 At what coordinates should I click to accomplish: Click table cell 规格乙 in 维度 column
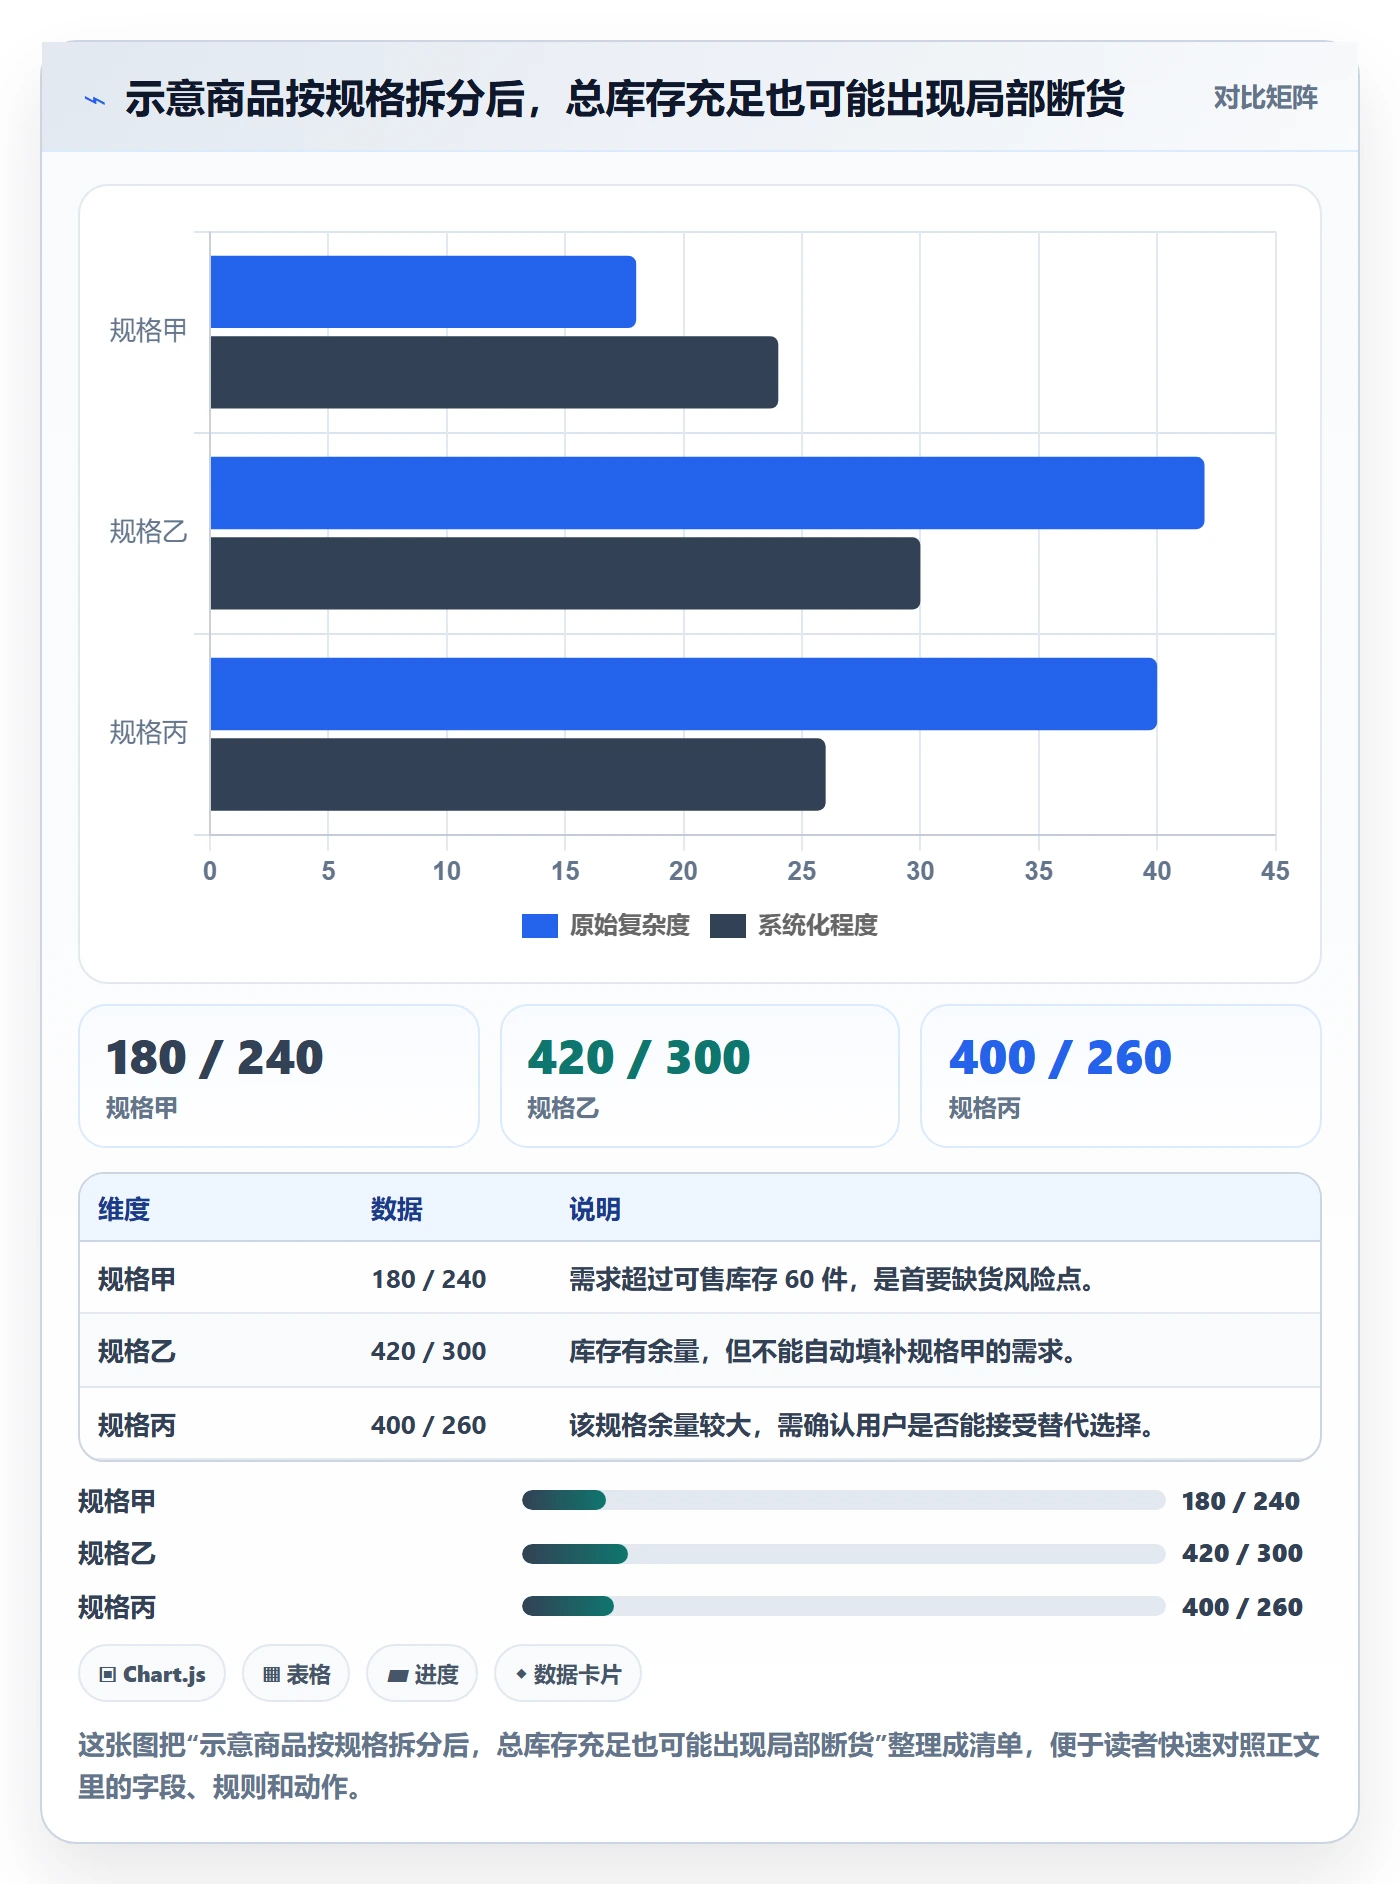[x=137, y=1351]
